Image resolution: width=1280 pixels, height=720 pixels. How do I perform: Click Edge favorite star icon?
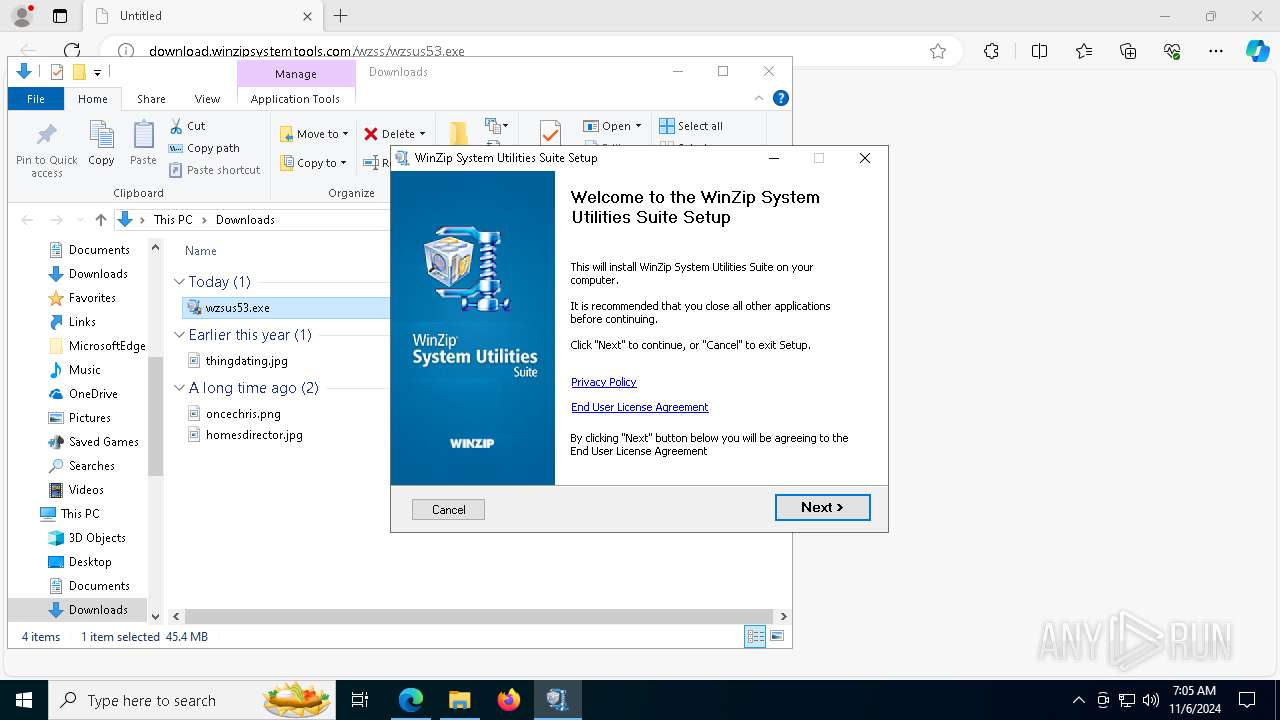[x=937, y=51]
